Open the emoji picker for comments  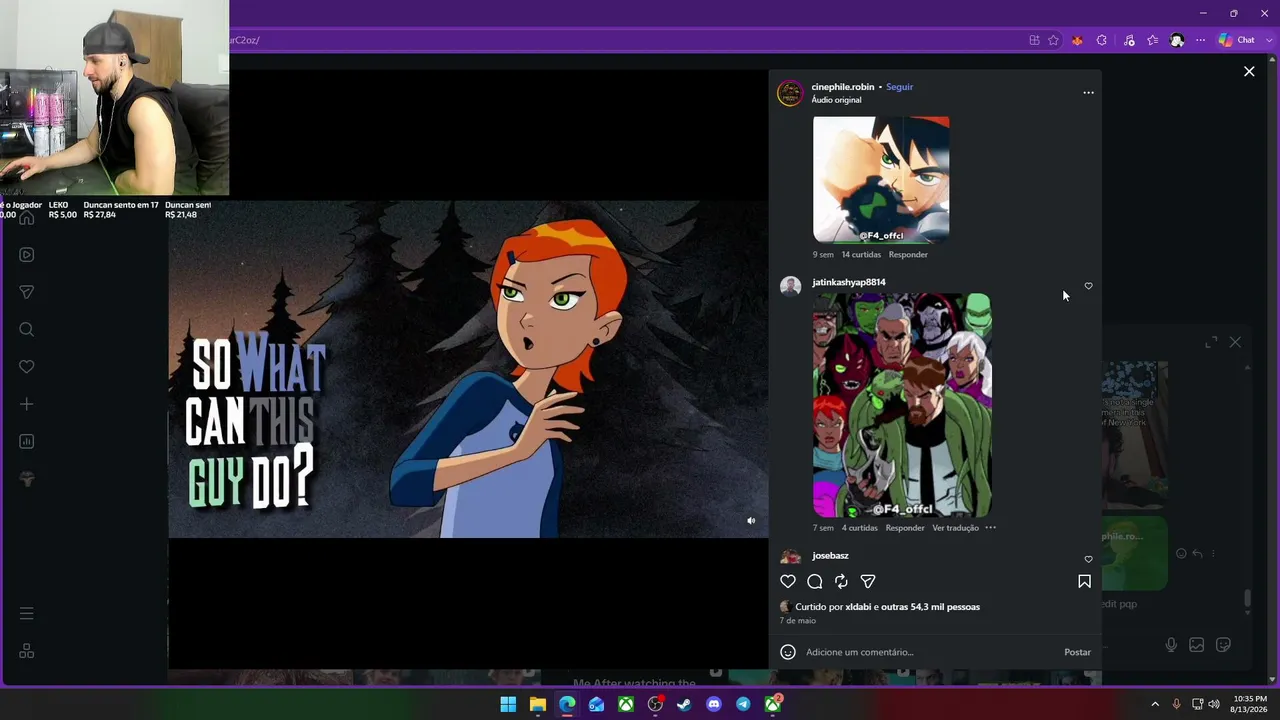tap(788, 652)
